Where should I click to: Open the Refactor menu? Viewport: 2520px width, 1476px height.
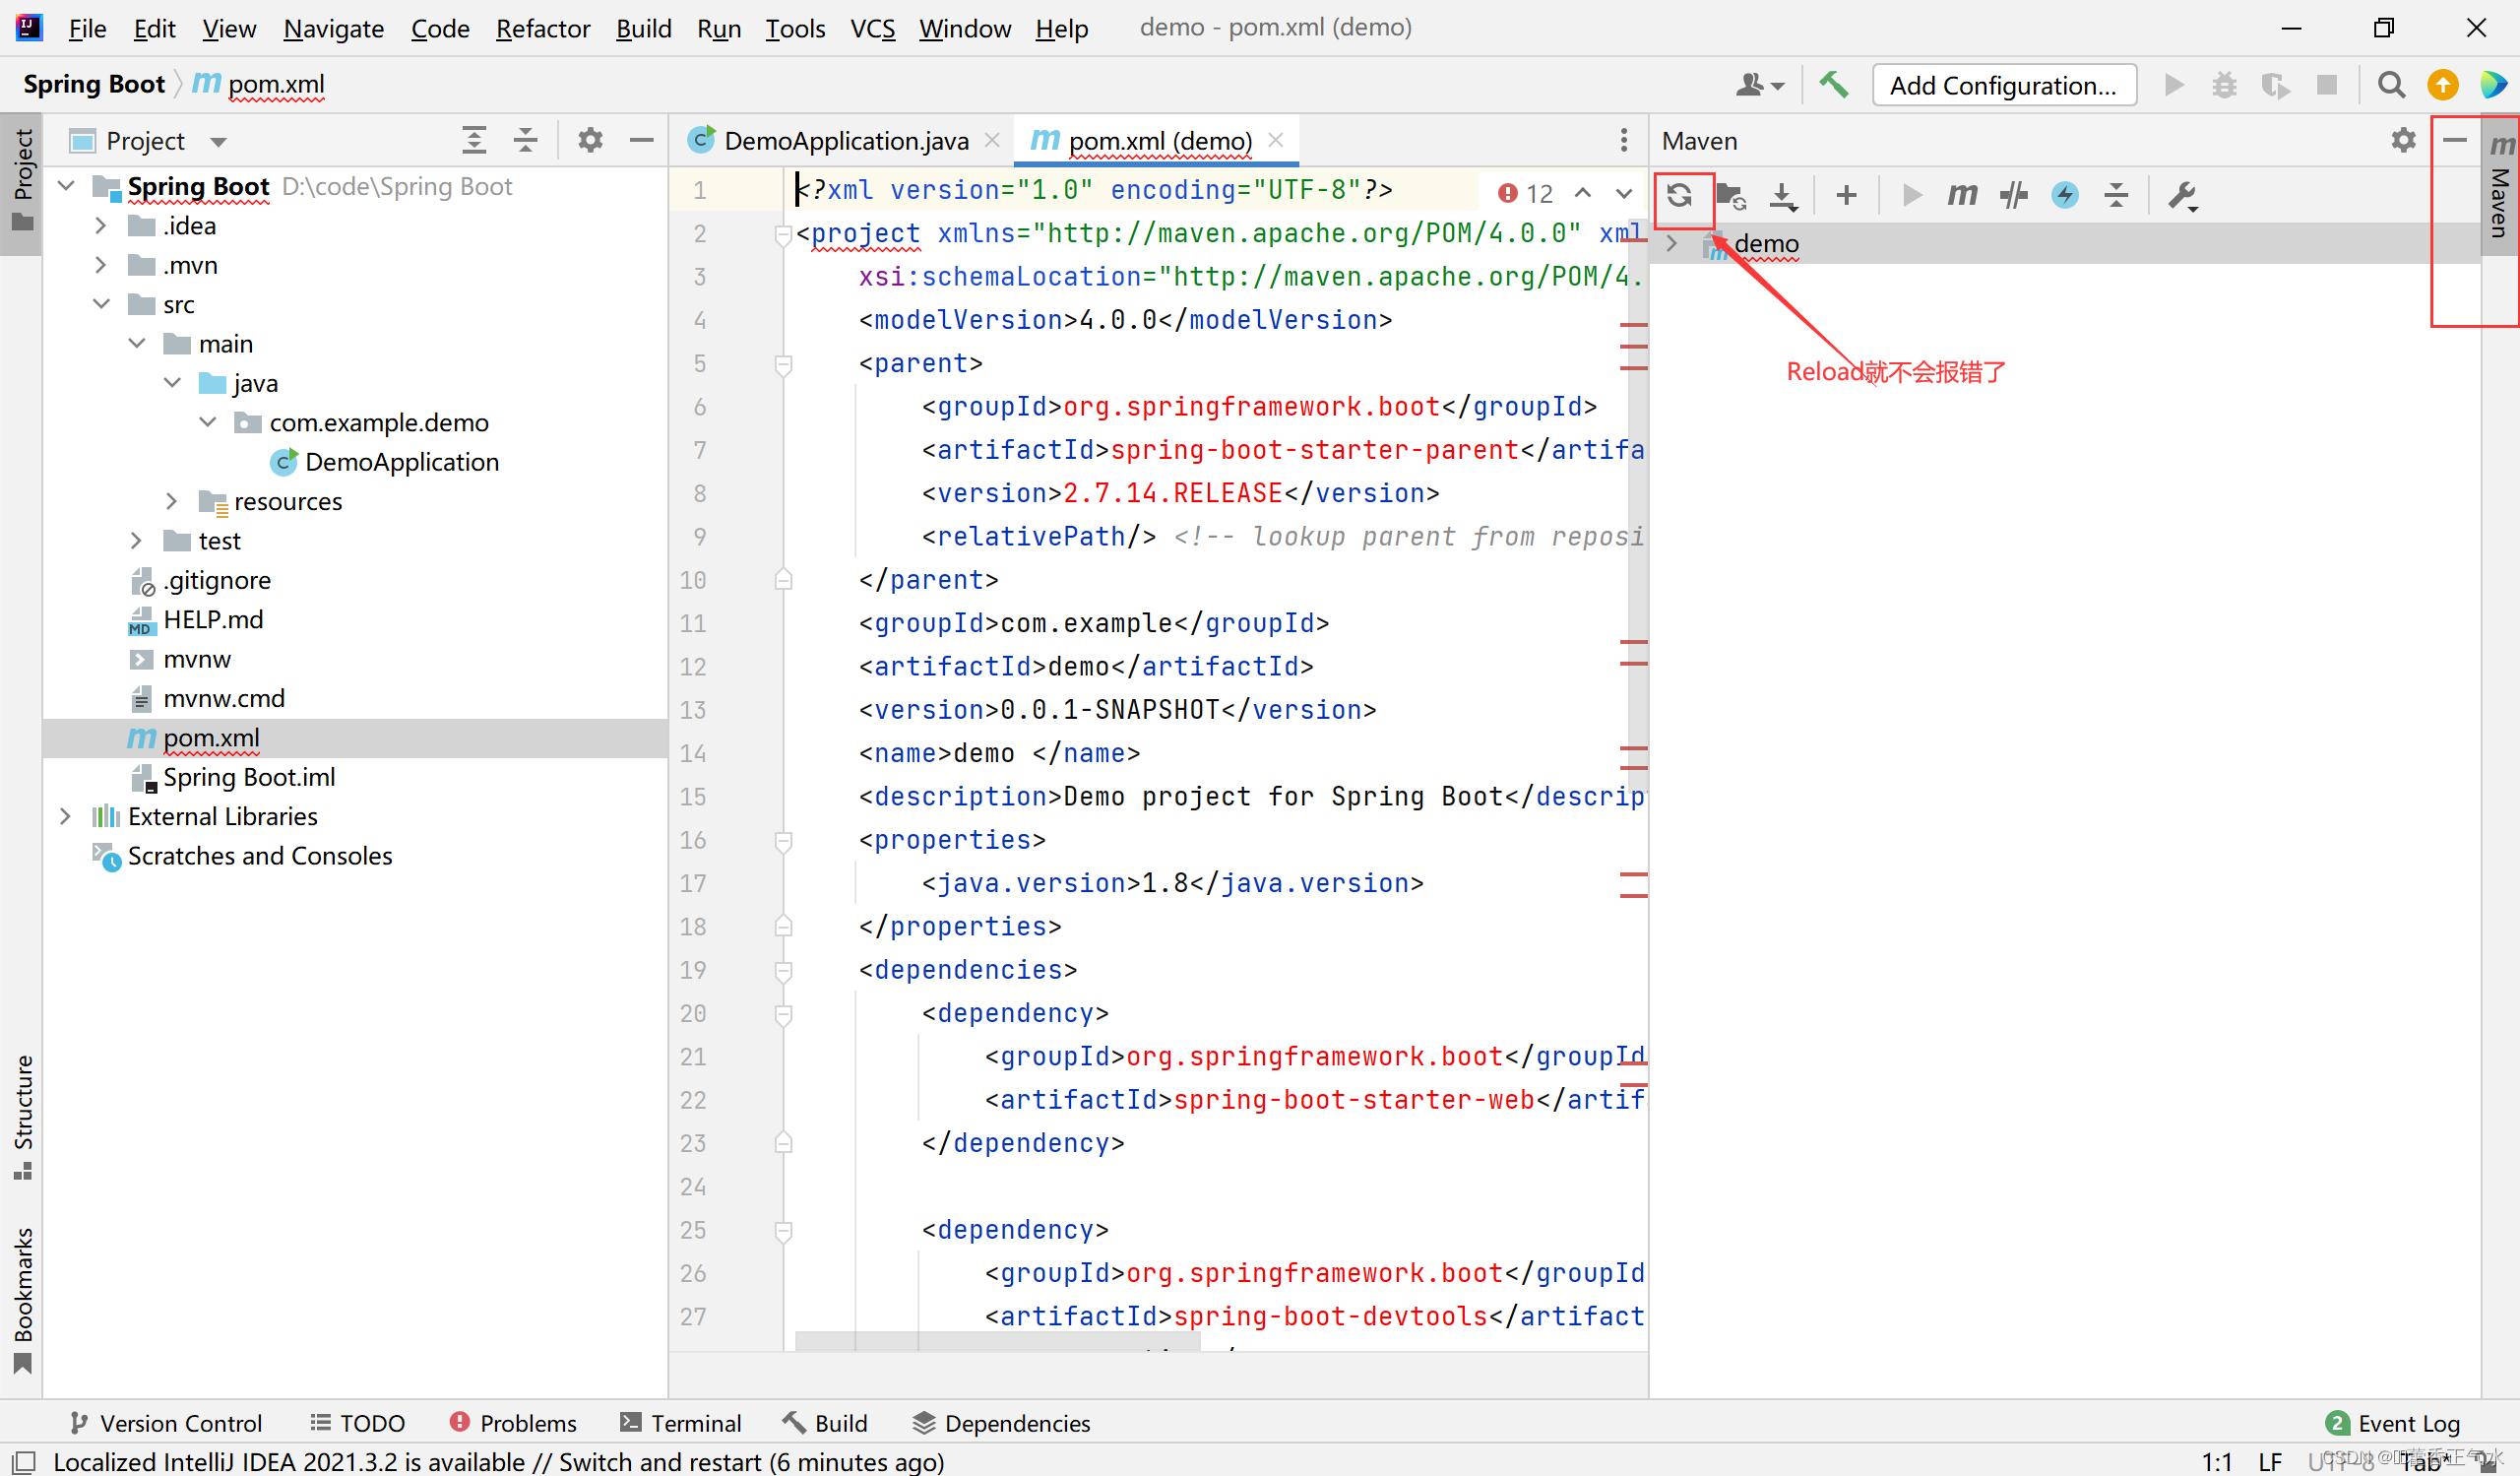tap(542, 28)
